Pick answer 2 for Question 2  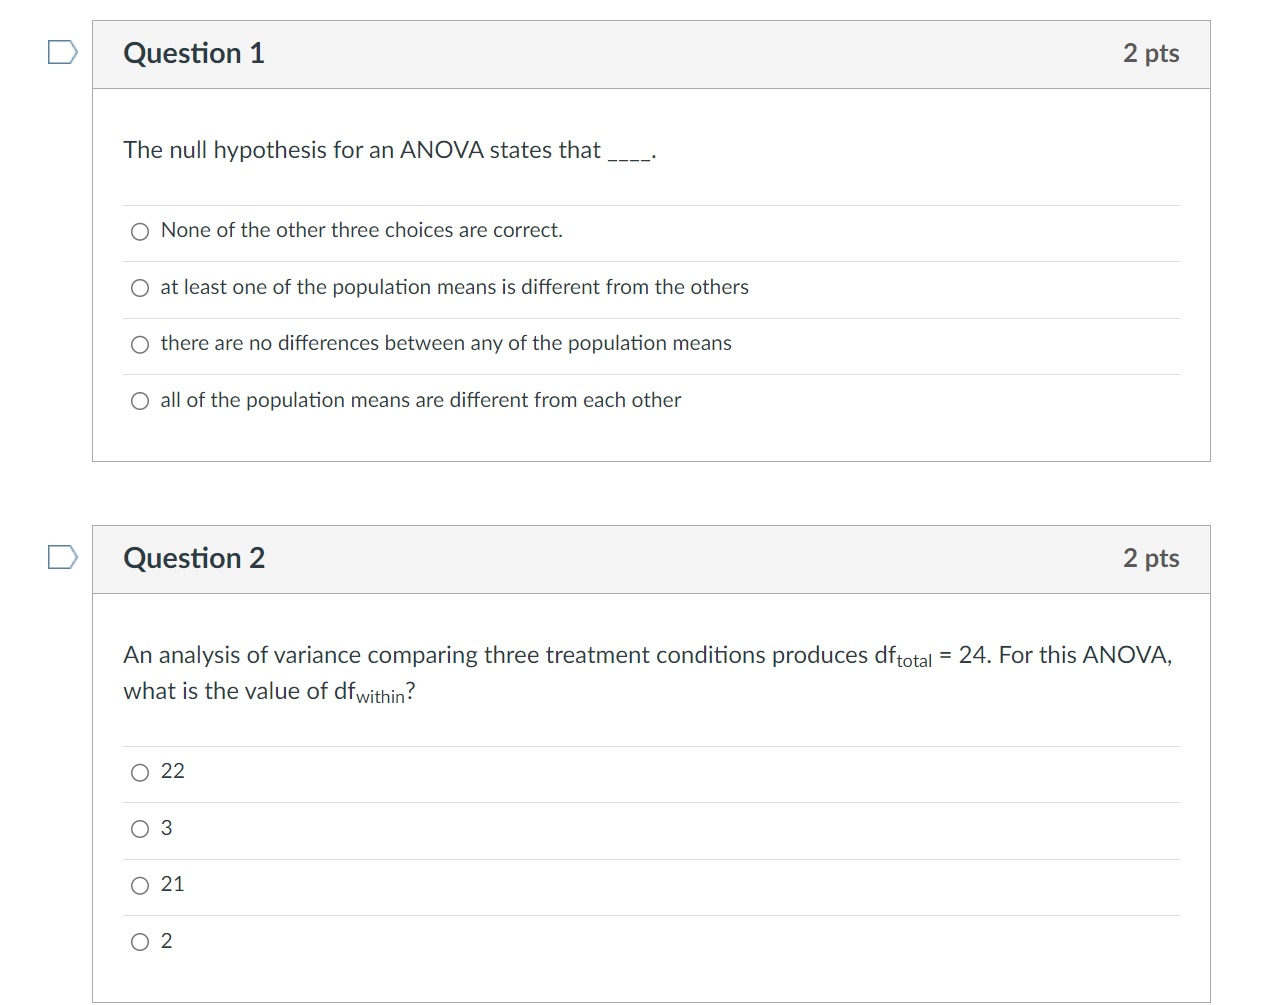(140, 942)
